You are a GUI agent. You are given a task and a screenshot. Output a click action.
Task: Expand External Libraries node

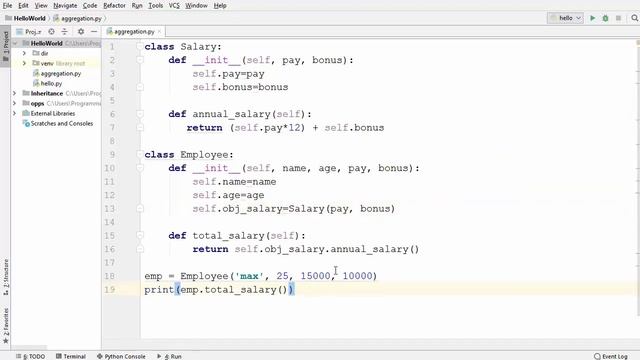click(x=15, y=113)
